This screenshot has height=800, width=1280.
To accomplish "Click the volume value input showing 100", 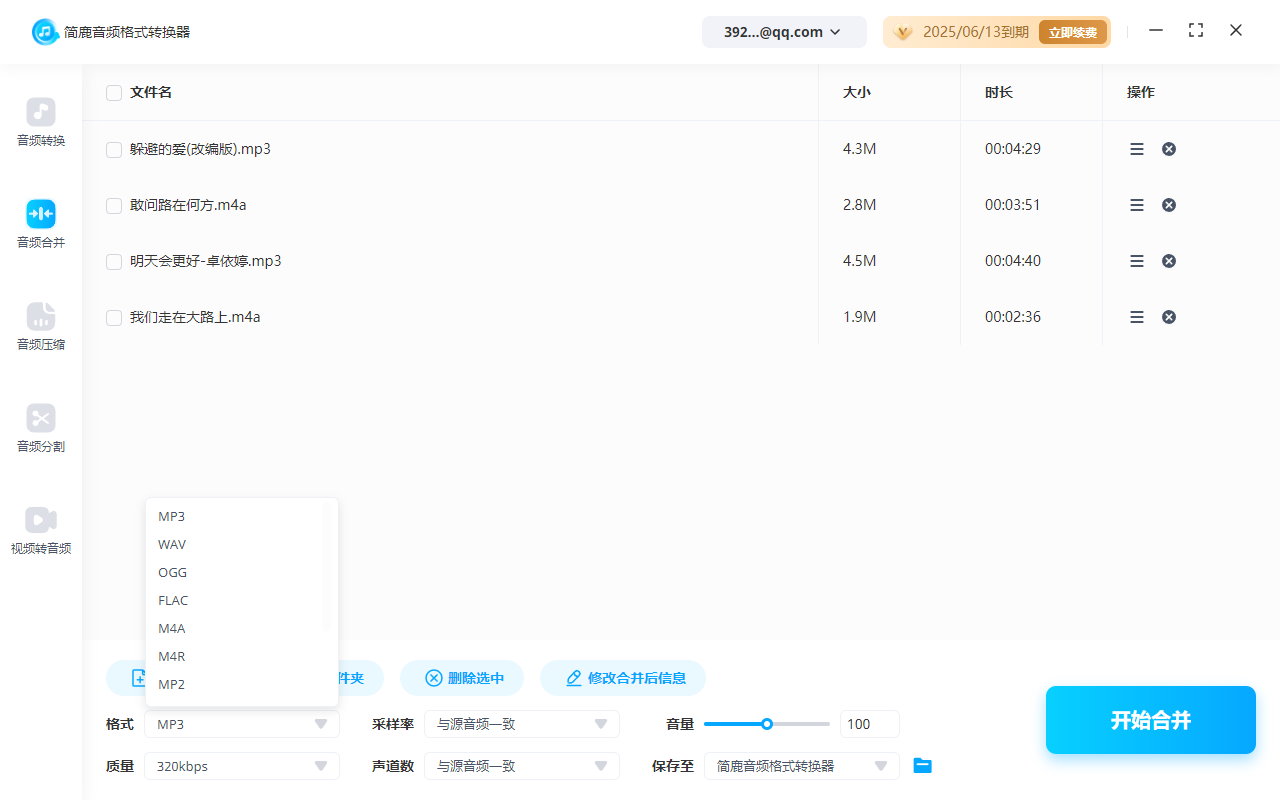I will (869, 723).
